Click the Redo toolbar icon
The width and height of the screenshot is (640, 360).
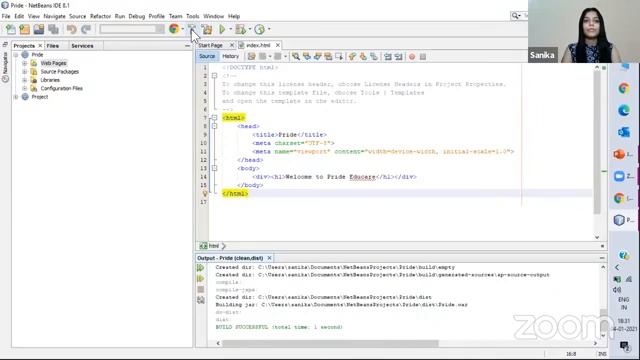tap(86, 29)
